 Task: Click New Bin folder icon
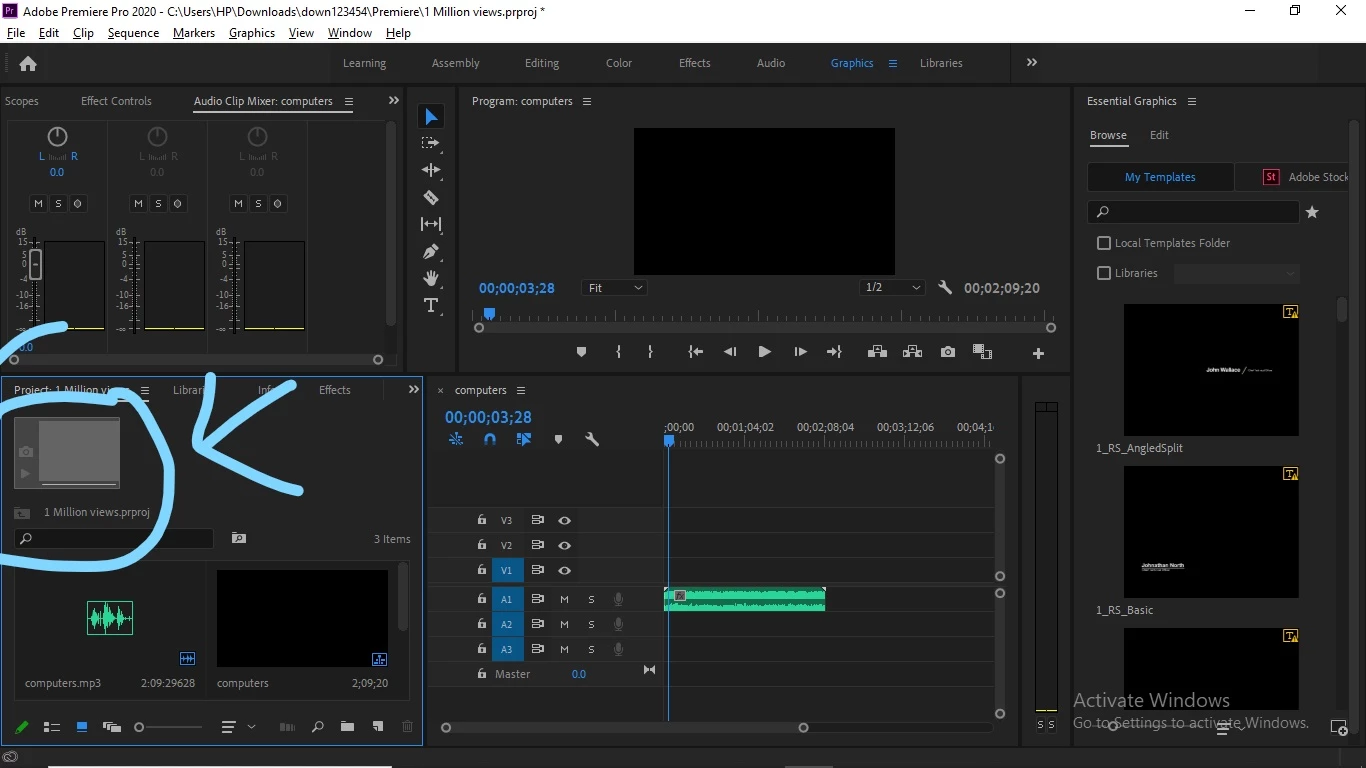pyautogui.click(x=347, y=727)
